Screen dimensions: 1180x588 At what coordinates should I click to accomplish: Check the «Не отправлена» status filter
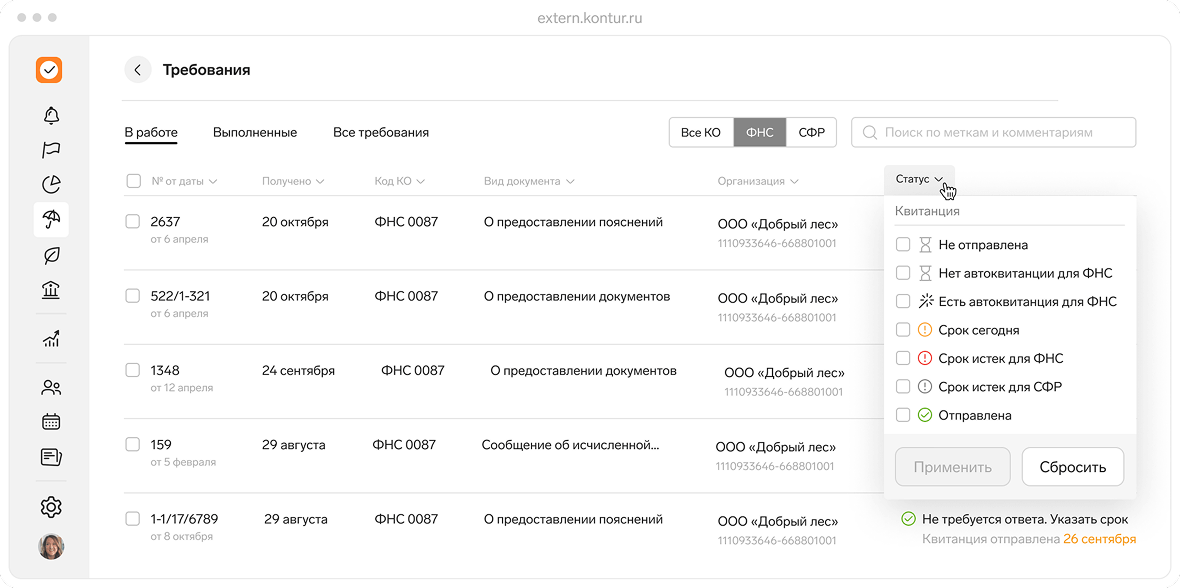pos(903,244)
